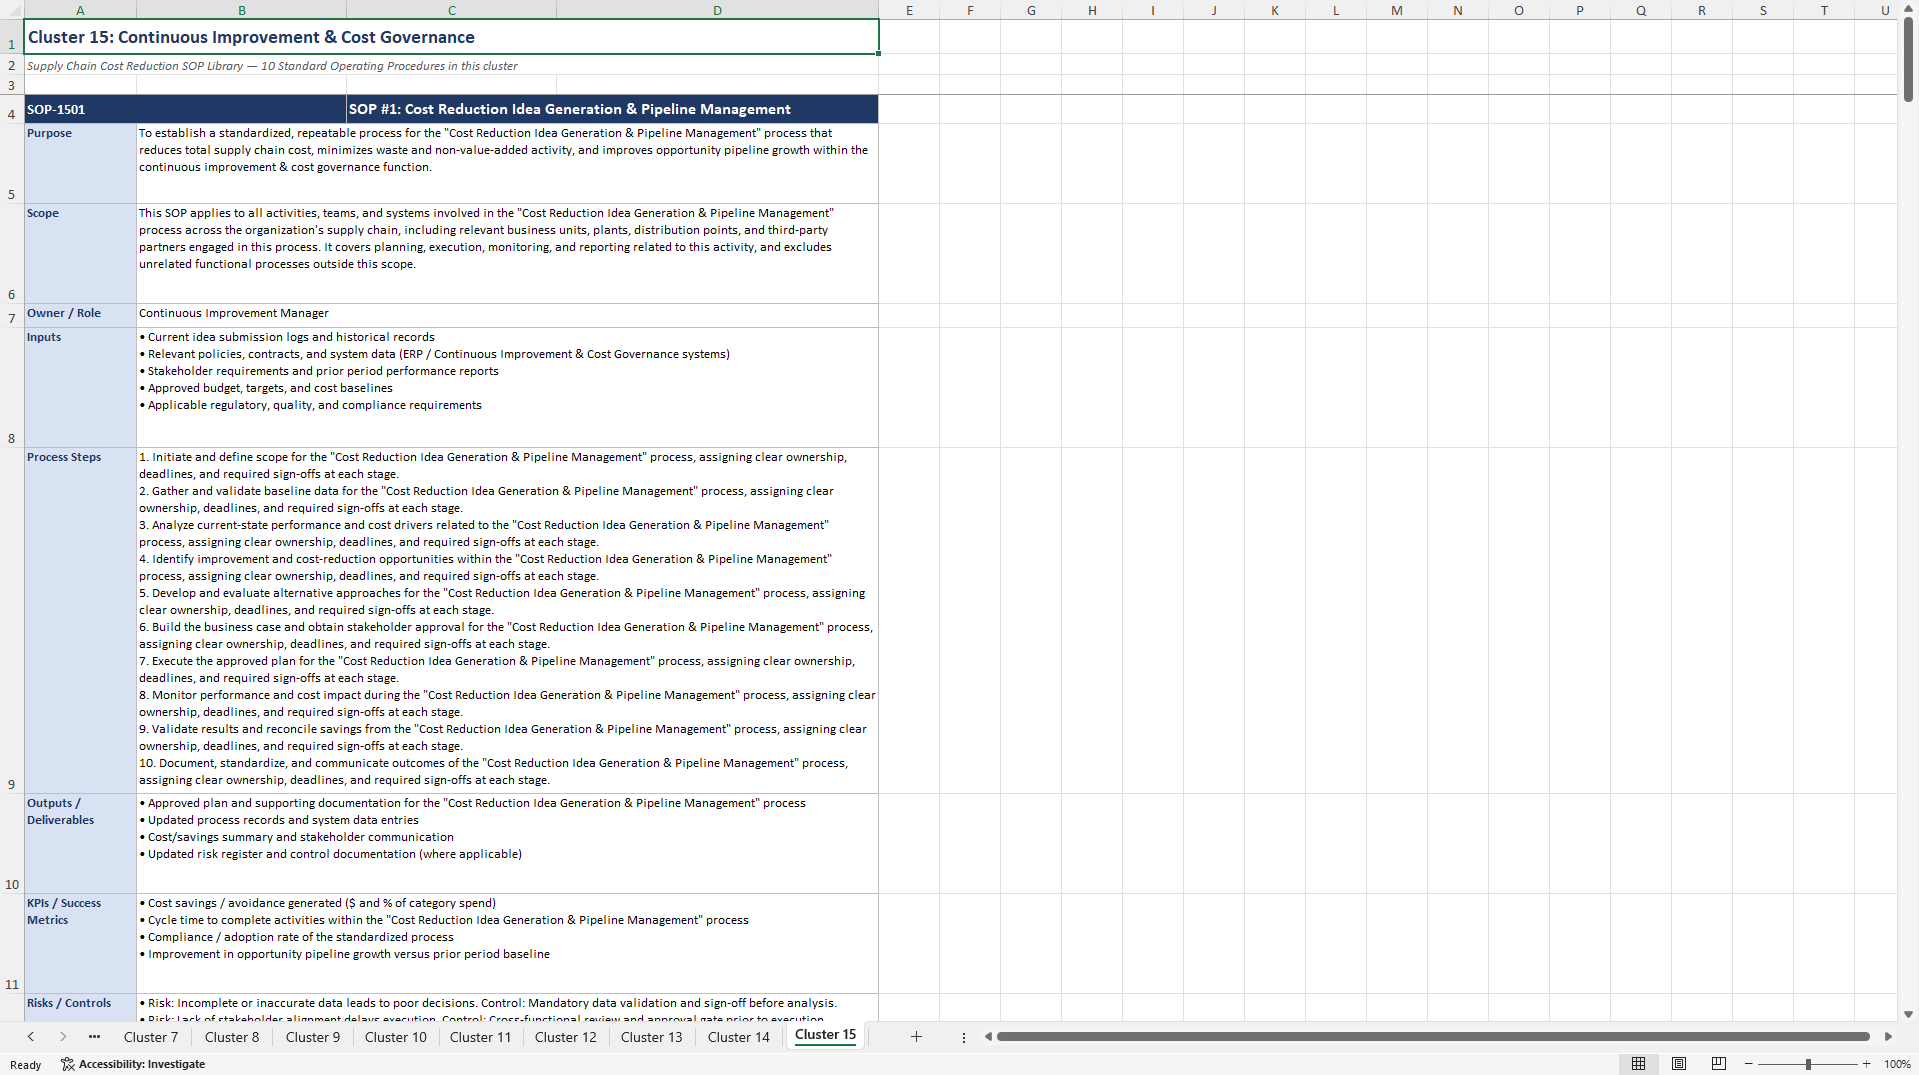This screenshot has height=1075, width=1919.
Task: Click the Supply Chain SOP Library subtitle
Action: point(272,66)
